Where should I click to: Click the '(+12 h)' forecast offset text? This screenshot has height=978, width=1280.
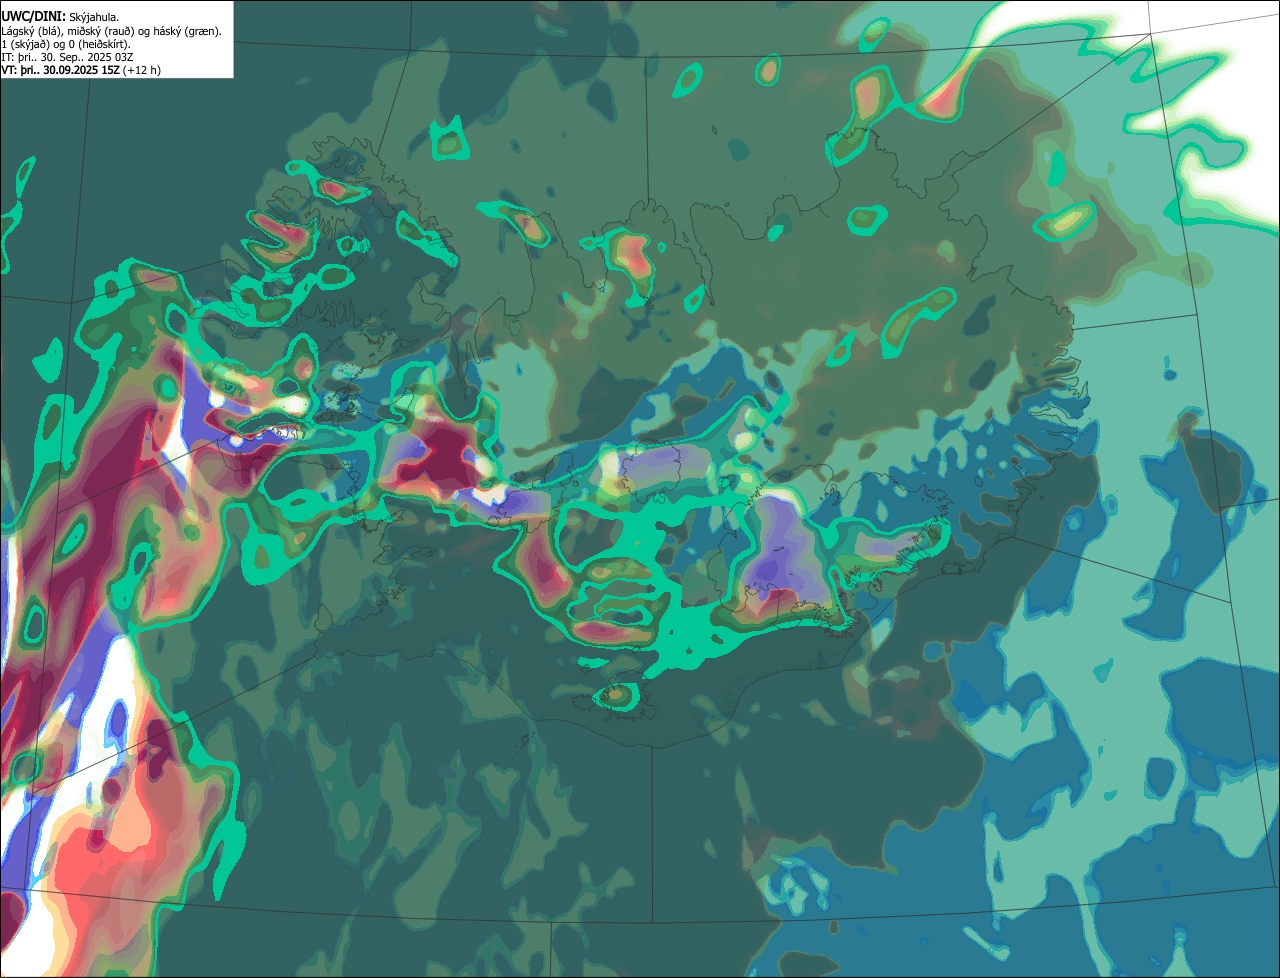point(141,71)
